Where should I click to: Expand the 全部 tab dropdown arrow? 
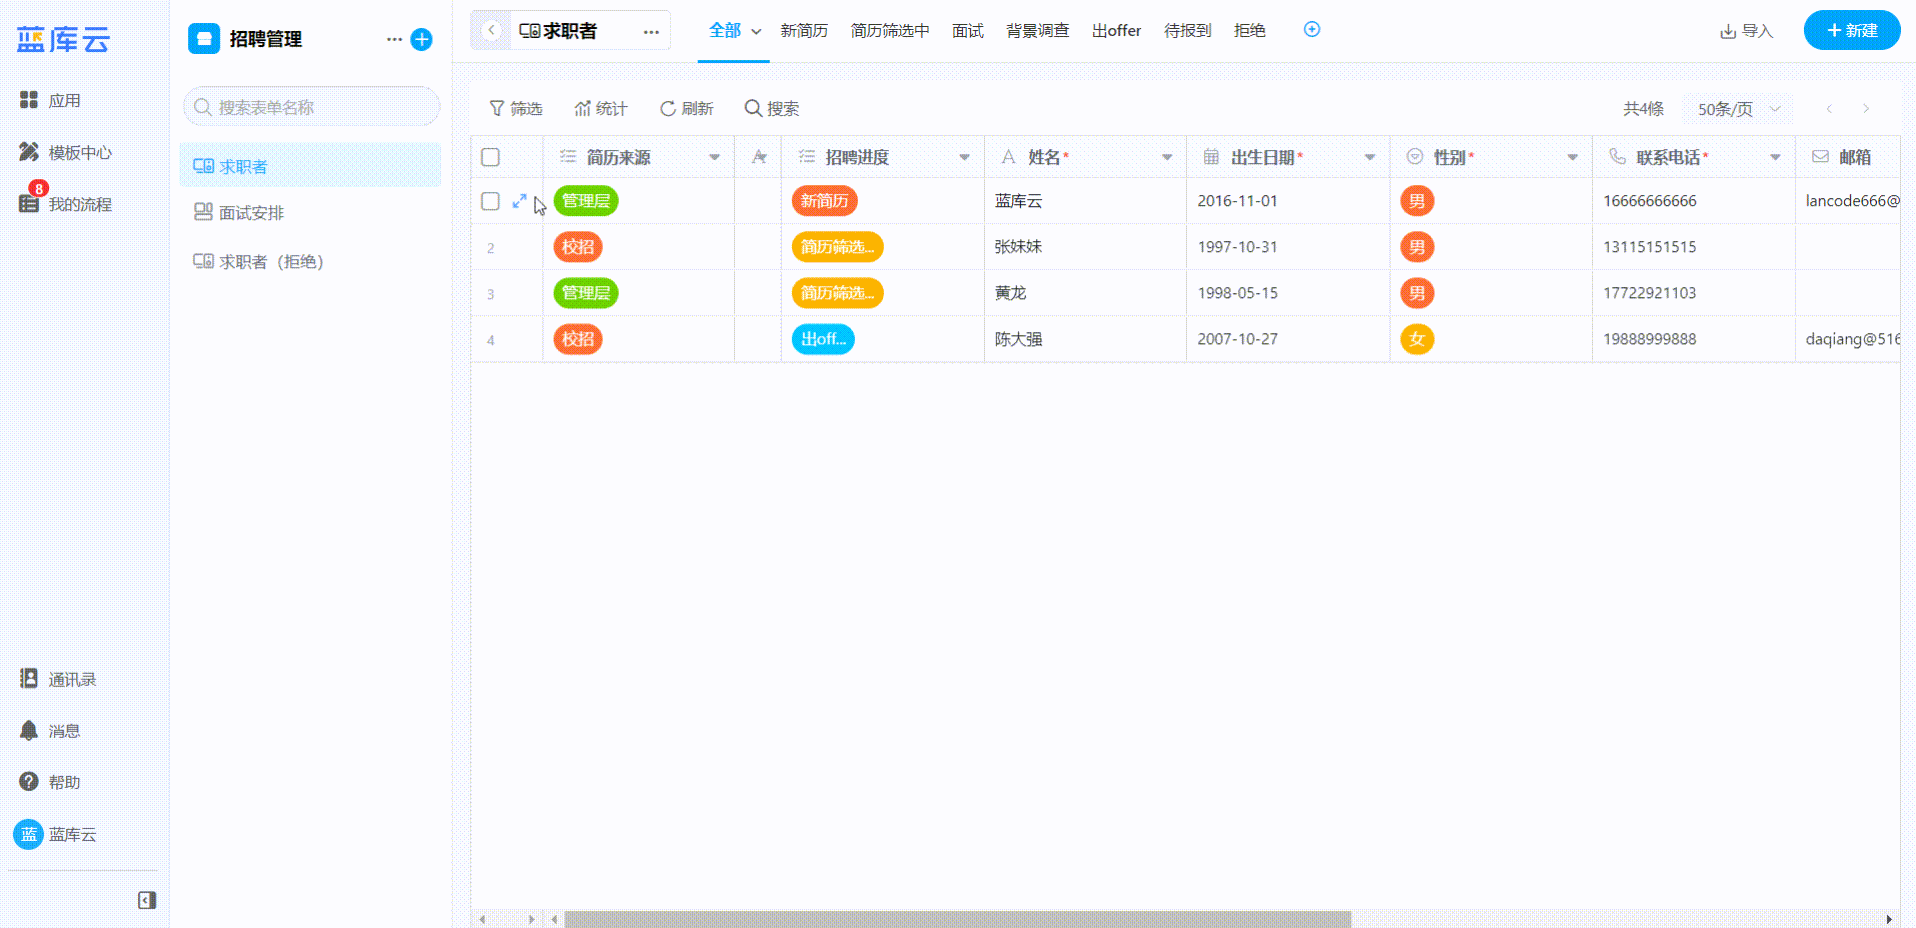pyautogui.click(x=756, y=31)
